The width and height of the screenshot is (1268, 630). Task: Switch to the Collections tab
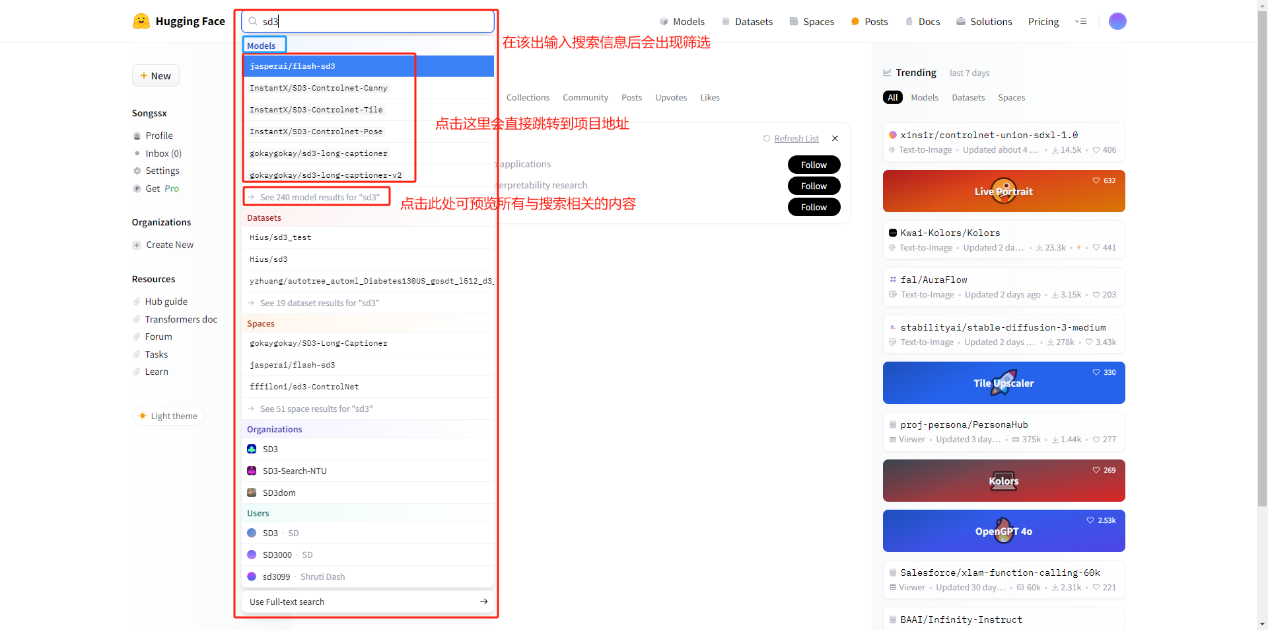point(528,98)
